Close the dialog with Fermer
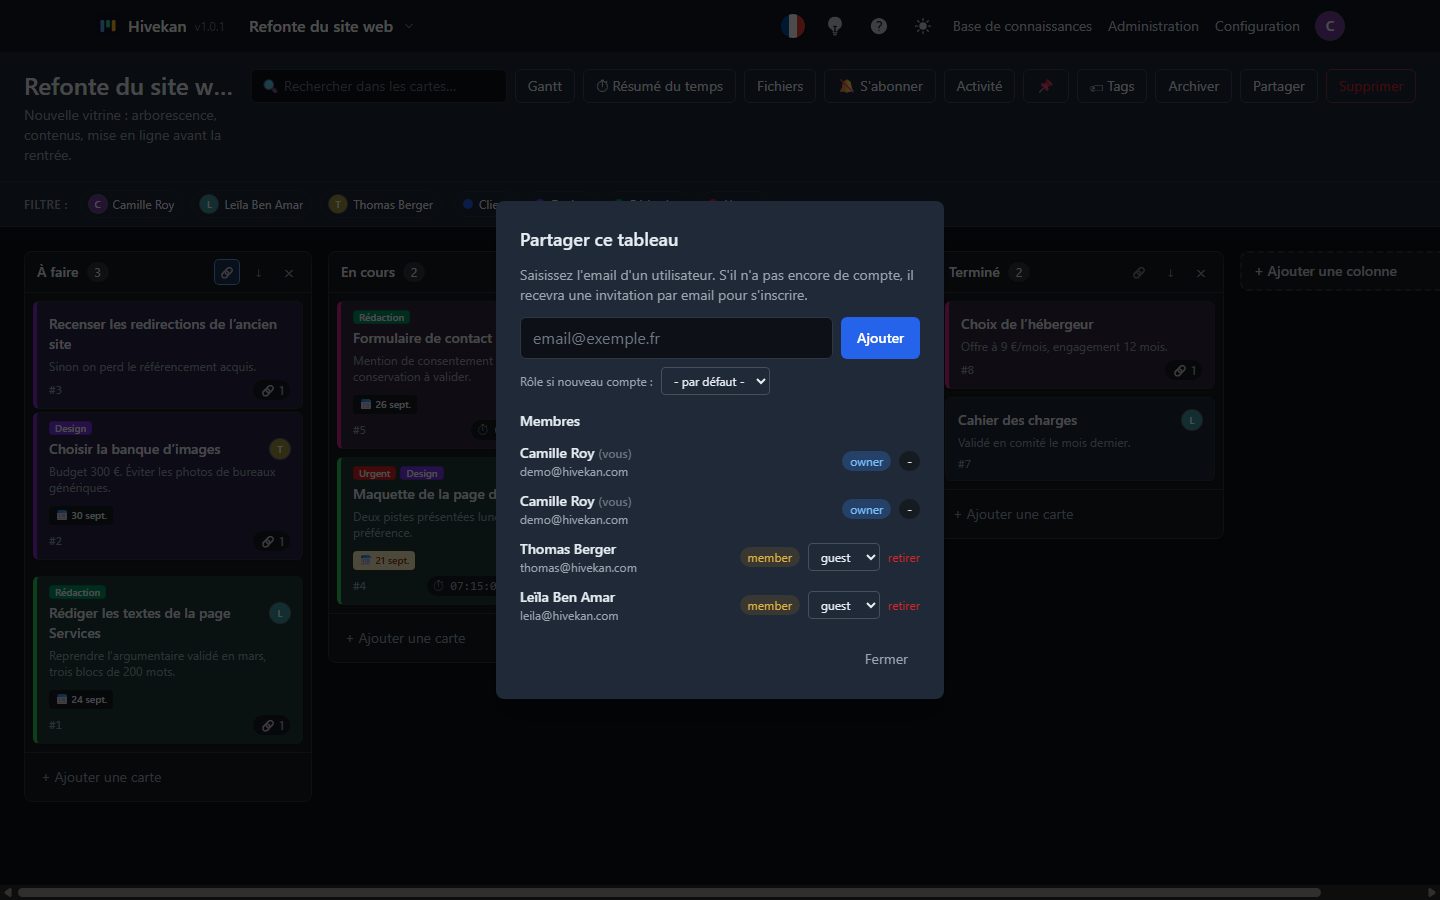Screen dimensions: 1440x900 click(x=886, y=659)
